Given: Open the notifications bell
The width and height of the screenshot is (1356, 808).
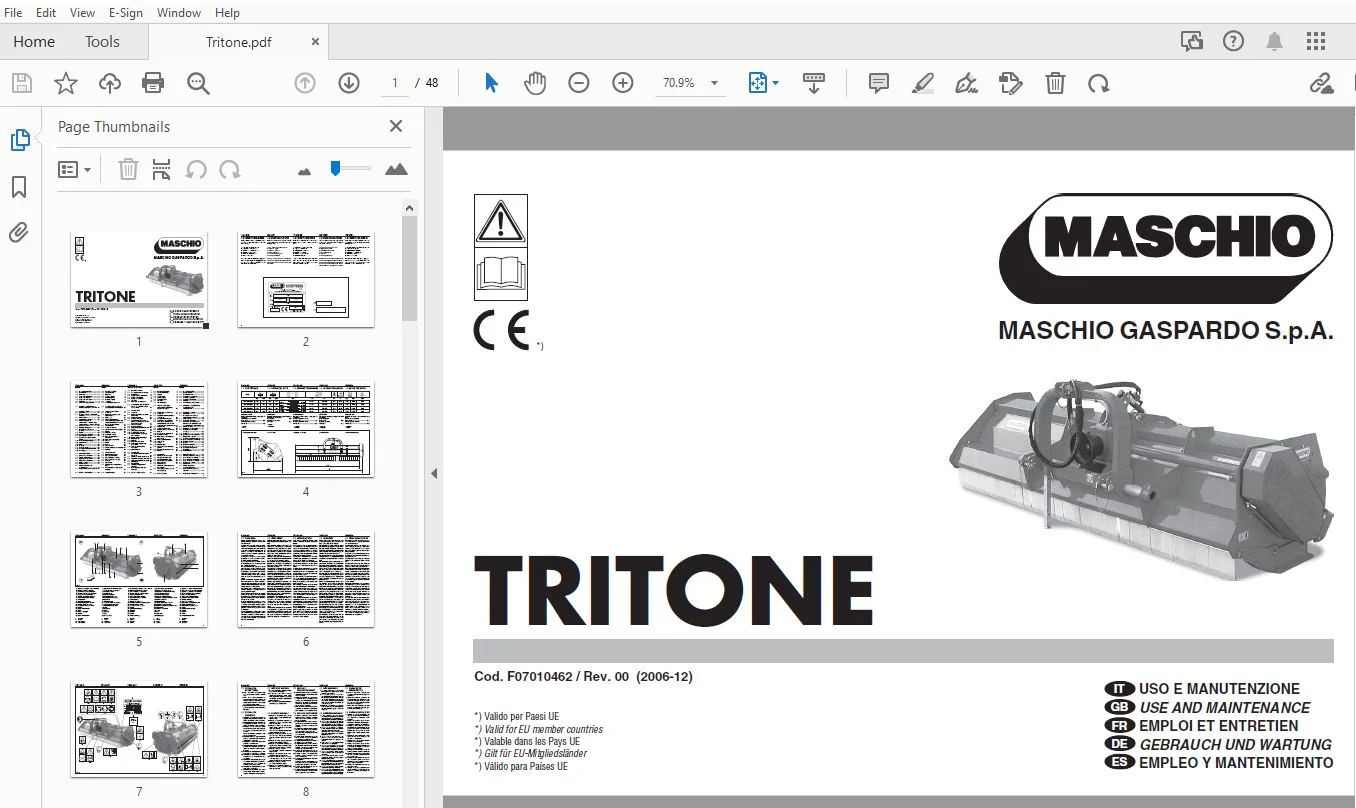Looking at the screenshot, I should tap(1274, 41).
